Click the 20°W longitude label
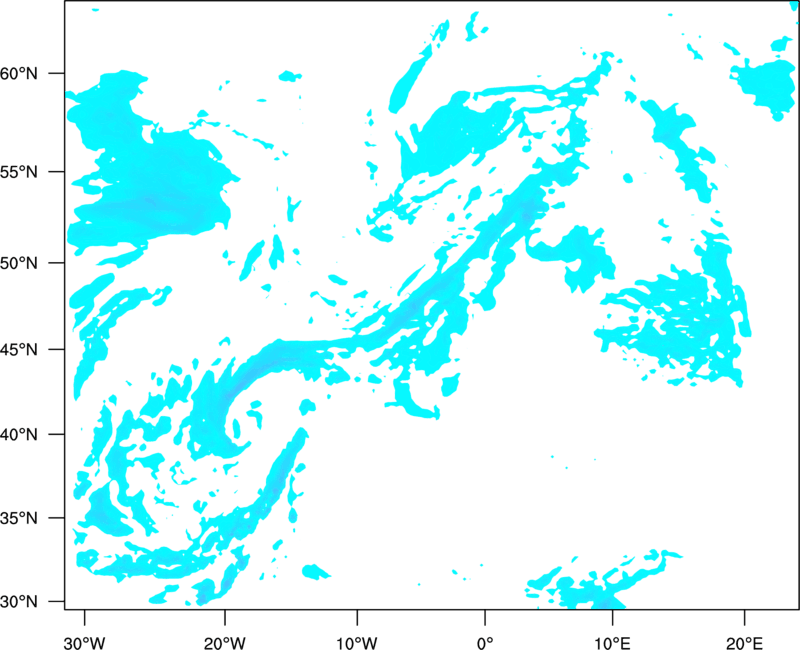The width and height of the screenshot is (800, 650). click(x=224, y=643)
